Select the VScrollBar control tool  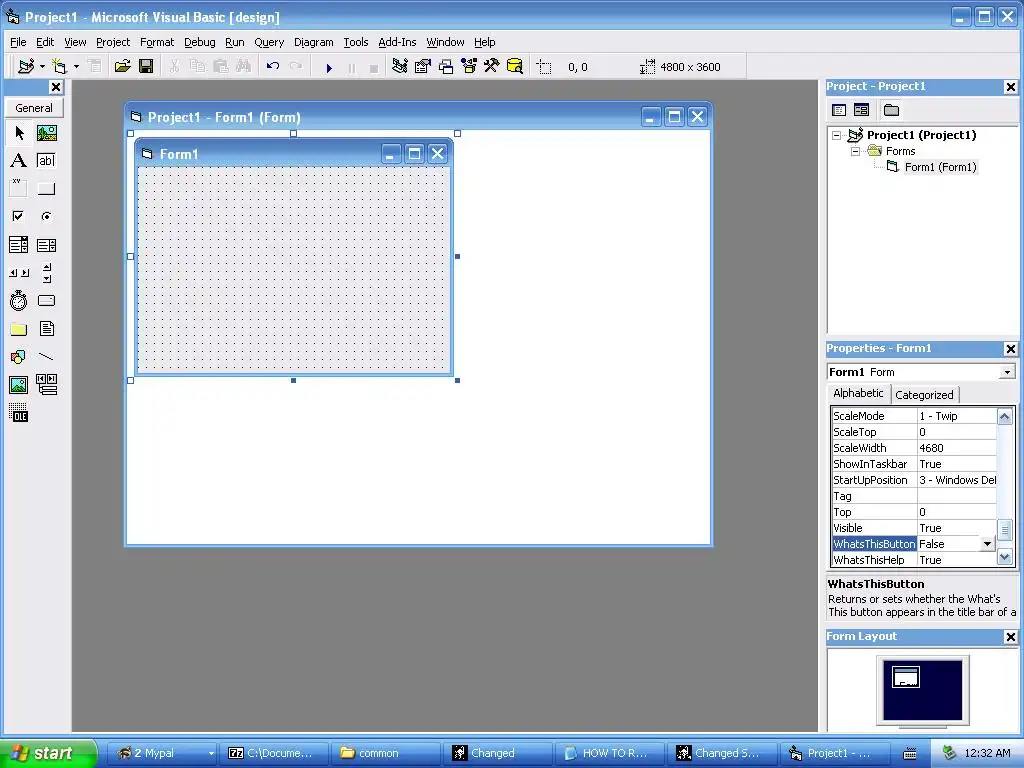point(46,273)
